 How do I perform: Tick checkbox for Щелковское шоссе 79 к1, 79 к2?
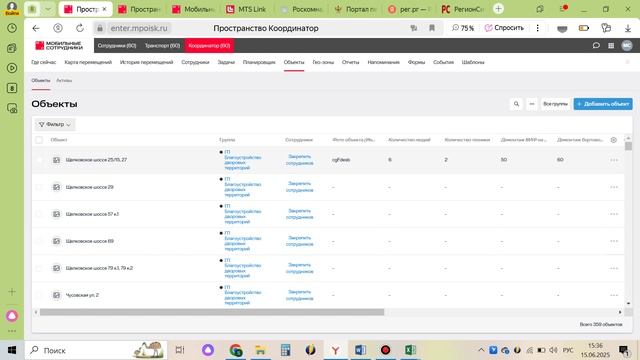click(x=39, y=268)
